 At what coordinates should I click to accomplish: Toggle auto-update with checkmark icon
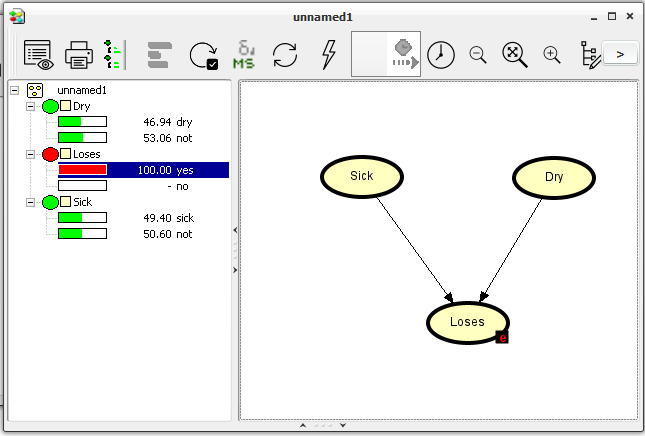[204, 55]
